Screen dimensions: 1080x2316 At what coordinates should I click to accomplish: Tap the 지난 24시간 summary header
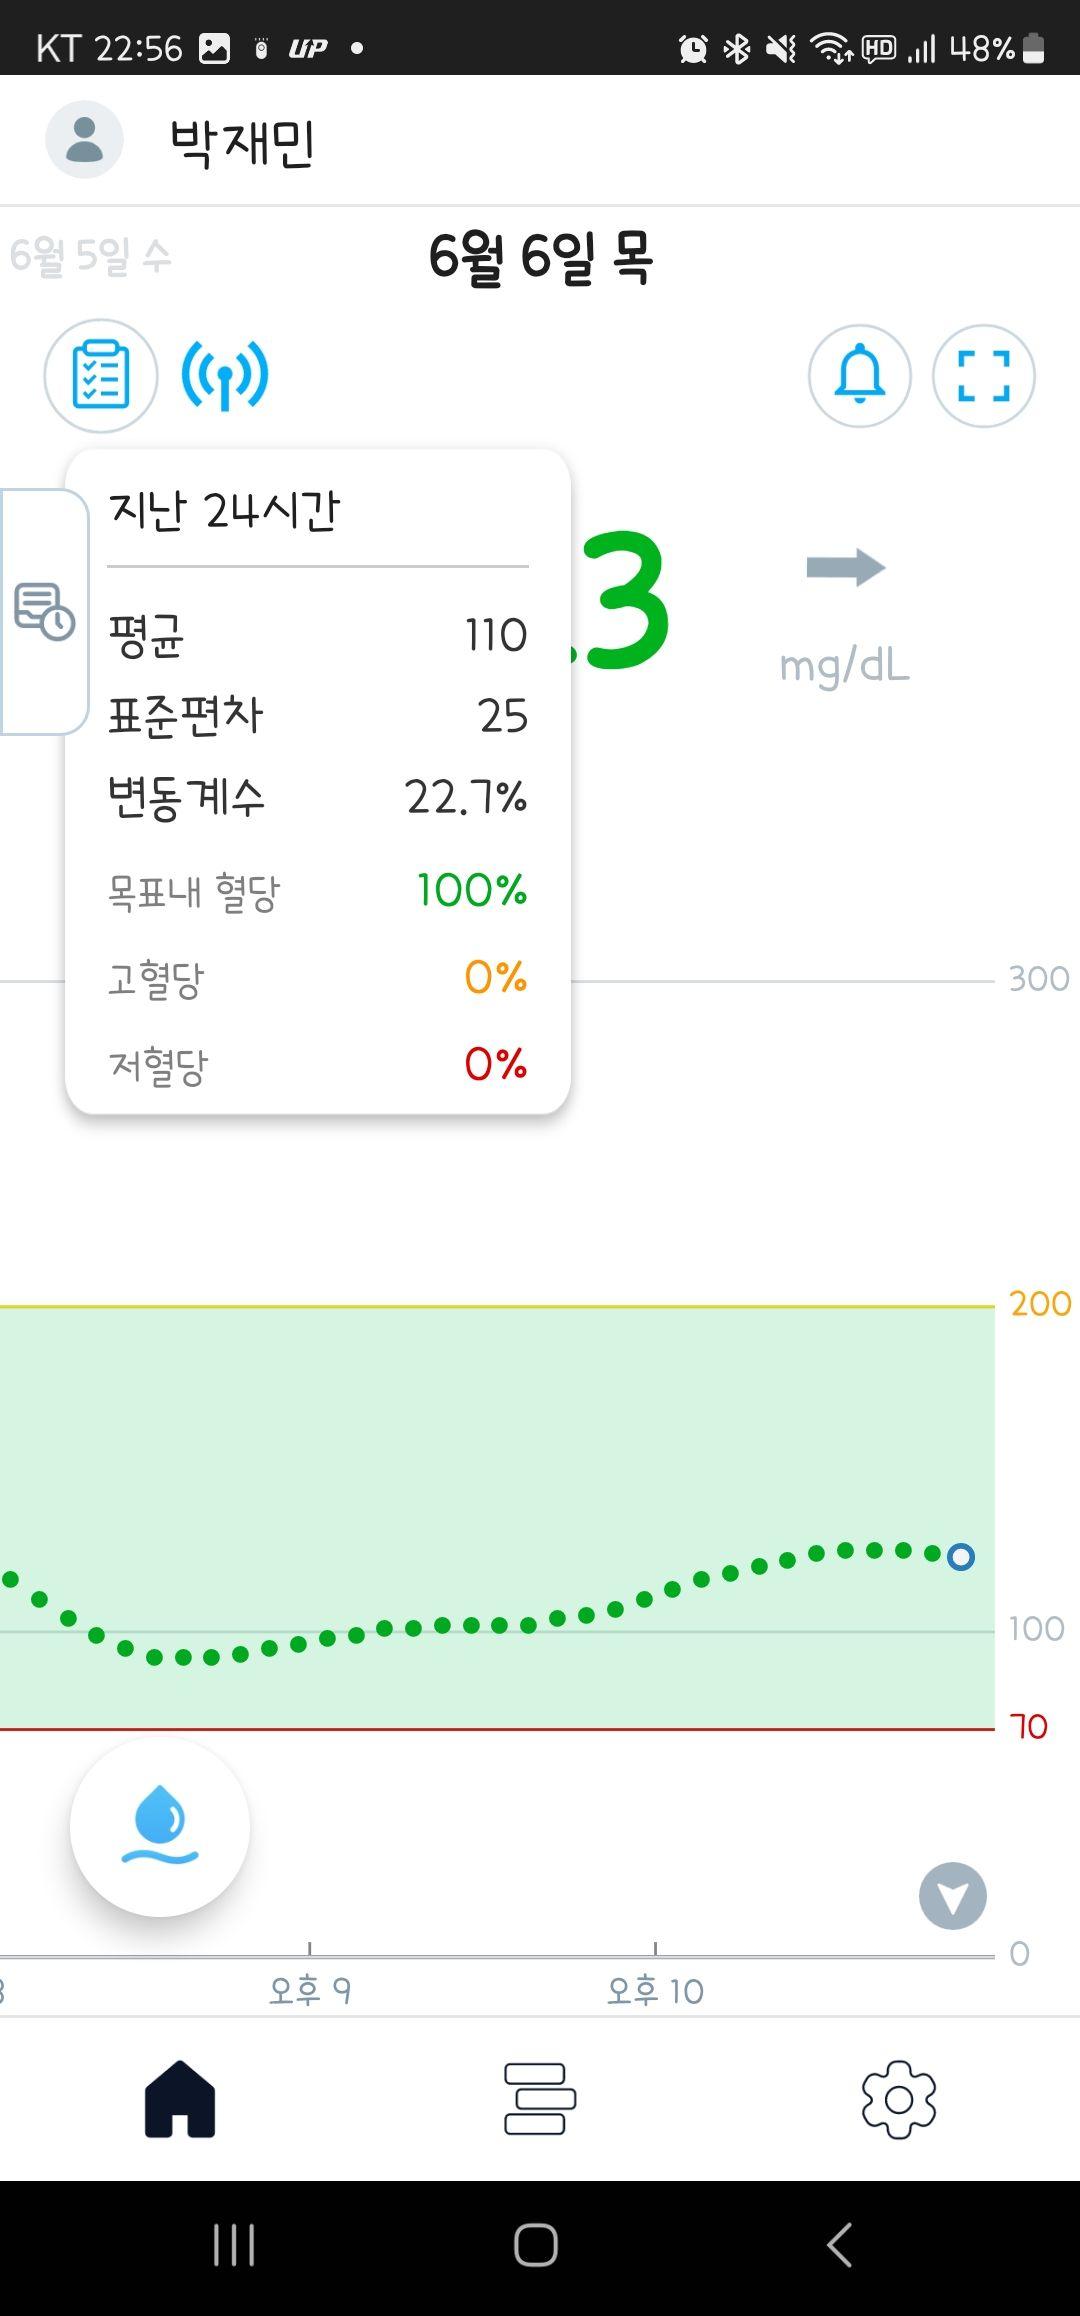225,510
